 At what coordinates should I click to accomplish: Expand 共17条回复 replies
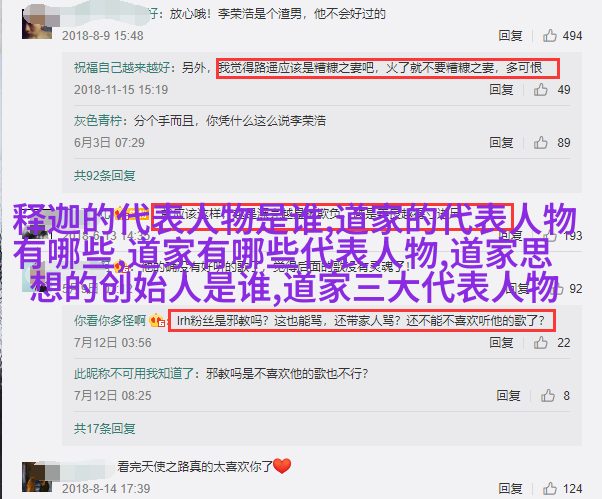click(x=104, y=428)
